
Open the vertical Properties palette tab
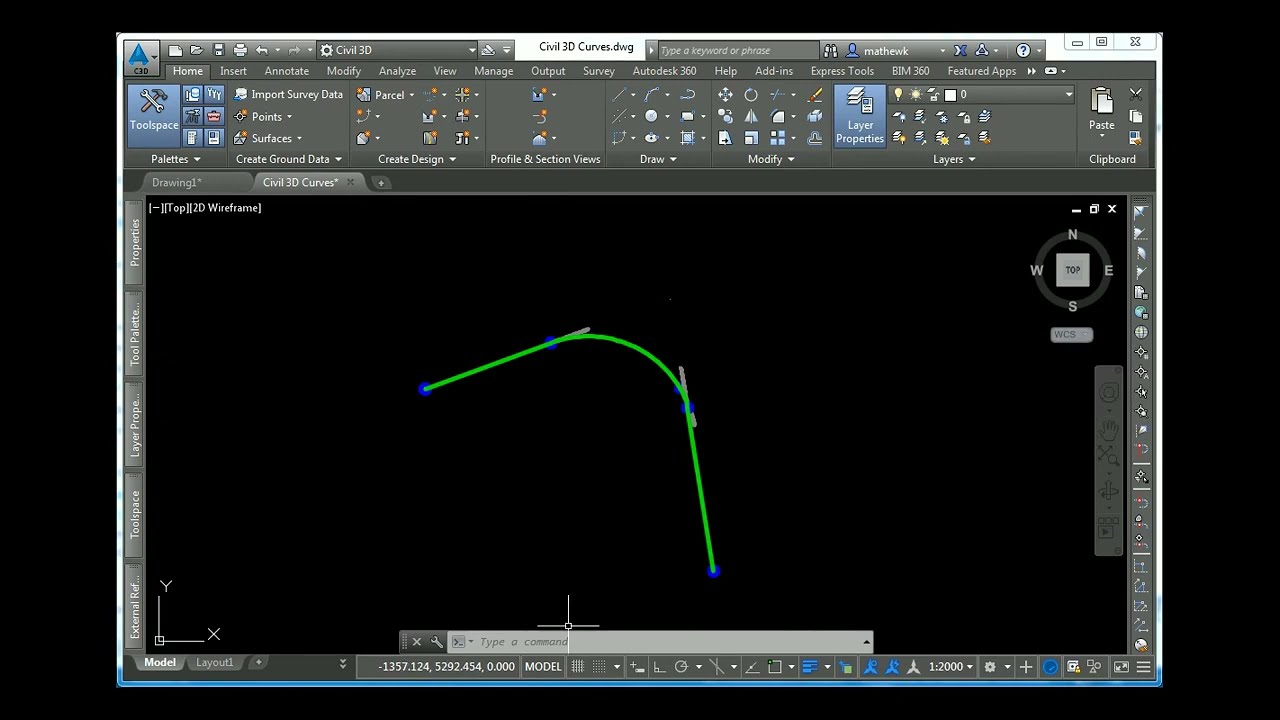tap(135, 242)
